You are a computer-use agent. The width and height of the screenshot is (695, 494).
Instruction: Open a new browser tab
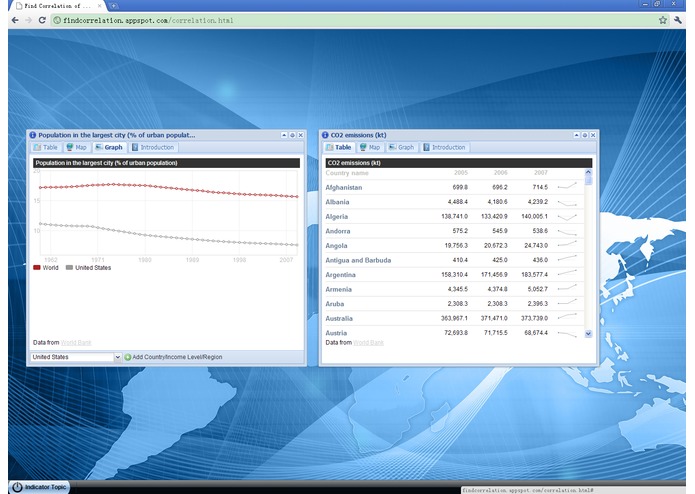click(x=113, y=6)
